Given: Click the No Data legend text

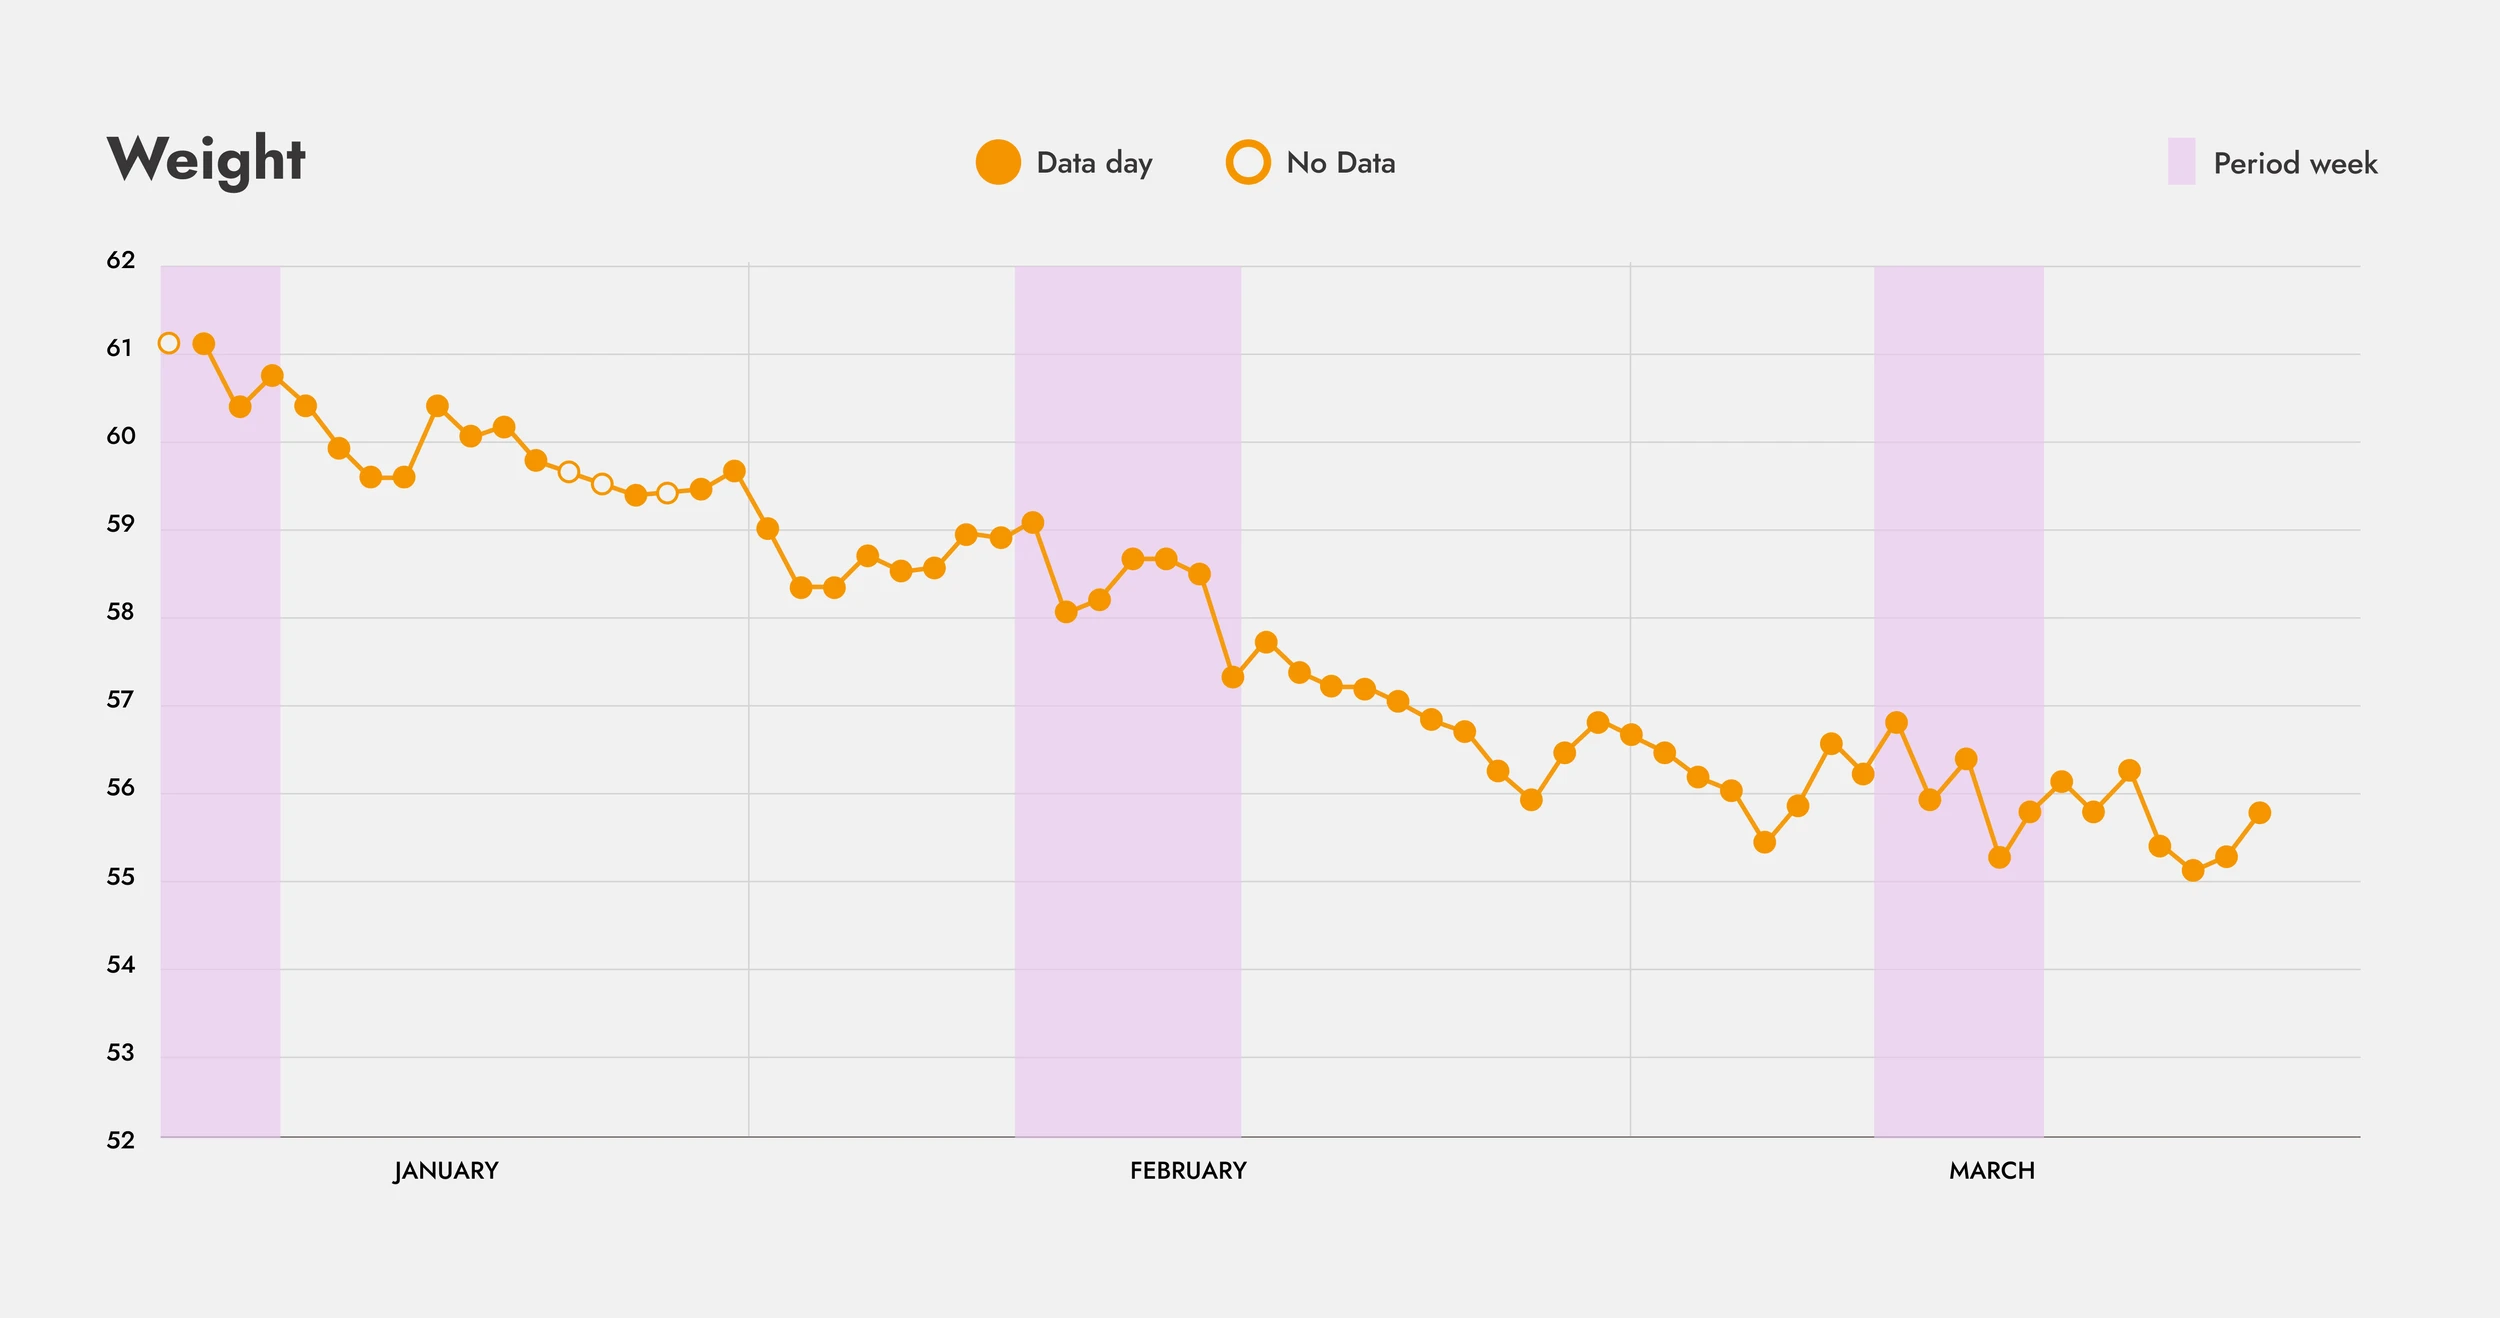Looking at the screenshot, I should tap(1341, 163).
